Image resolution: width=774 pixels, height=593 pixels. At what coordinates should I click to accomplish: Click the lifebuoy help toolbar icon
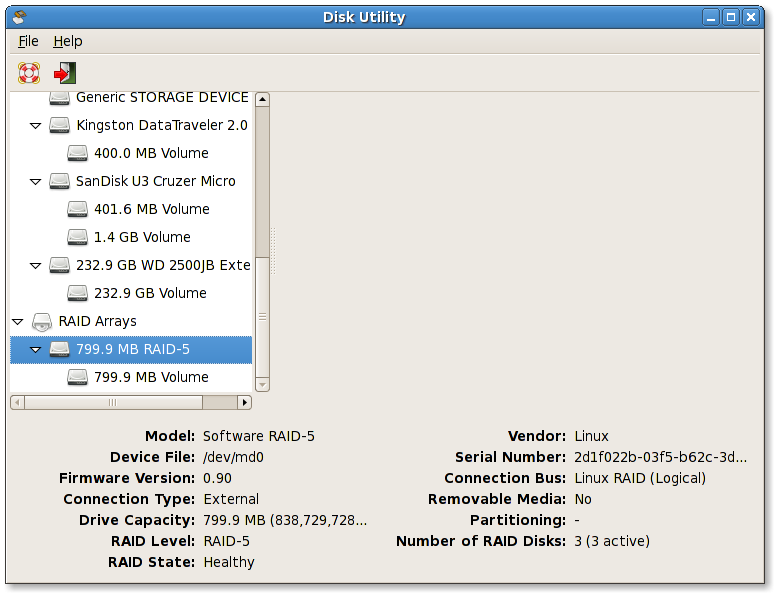coord(29,73)
